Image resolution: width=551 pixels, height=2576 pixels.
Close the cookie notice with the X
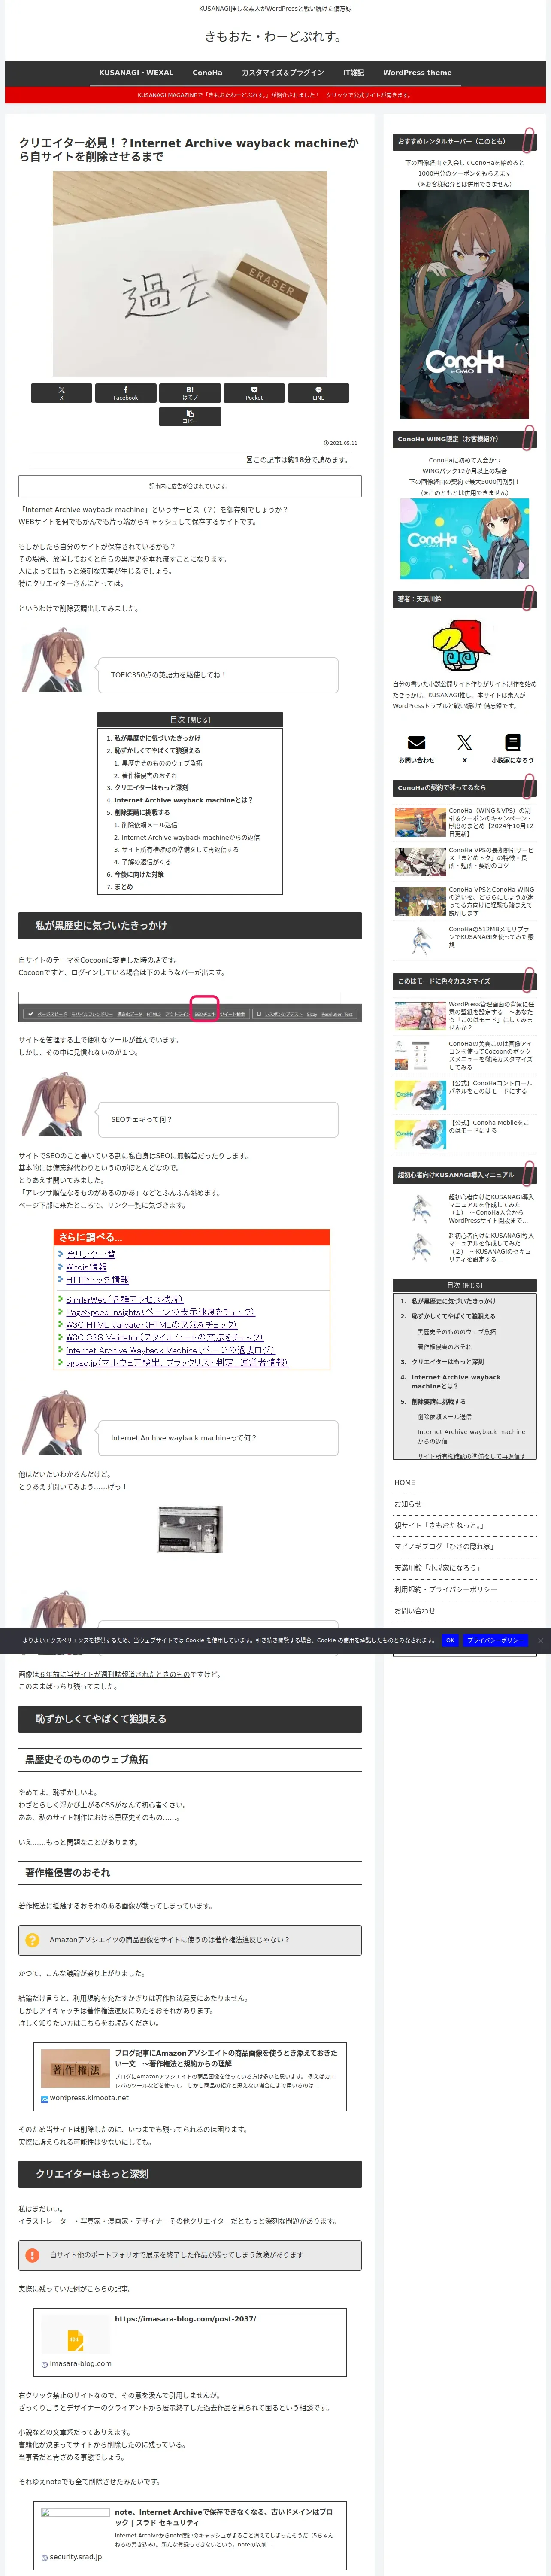[540, 1640]
